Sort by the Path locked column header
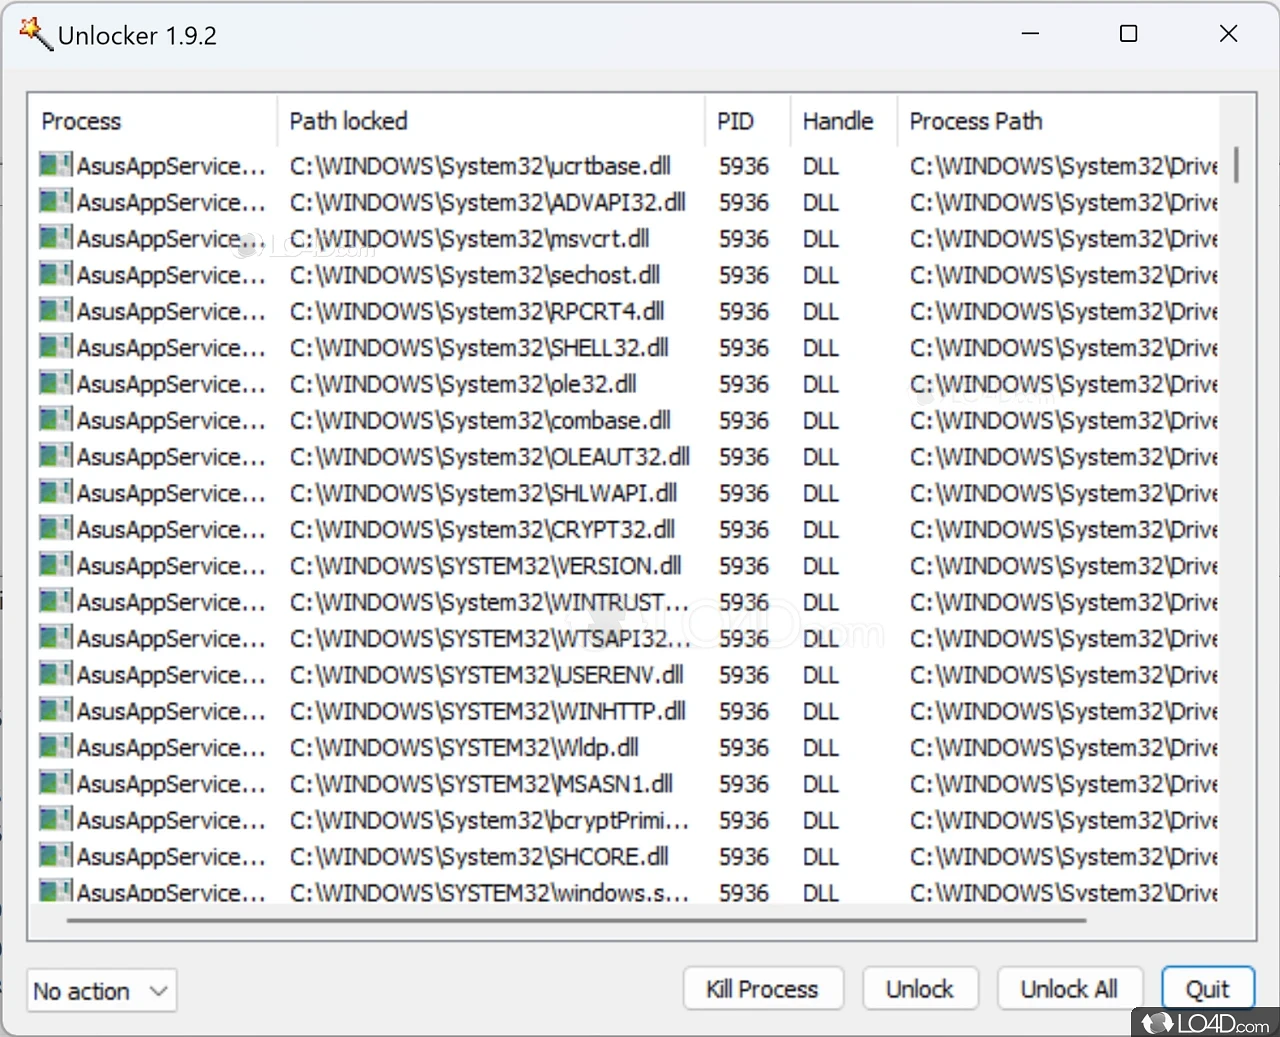This screenshot has width=1280, height=1037. tap(490, 121)
